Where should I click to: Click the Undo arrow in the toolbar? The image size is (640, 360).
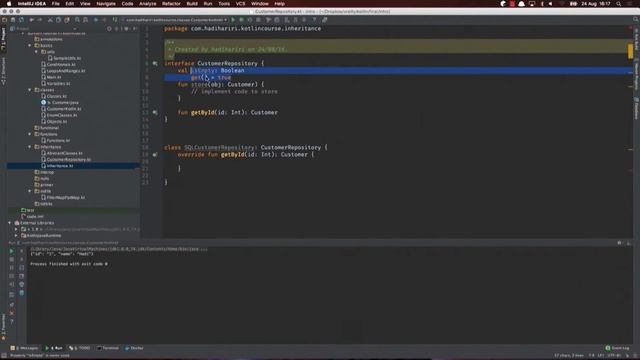click(x=32, y=20)
